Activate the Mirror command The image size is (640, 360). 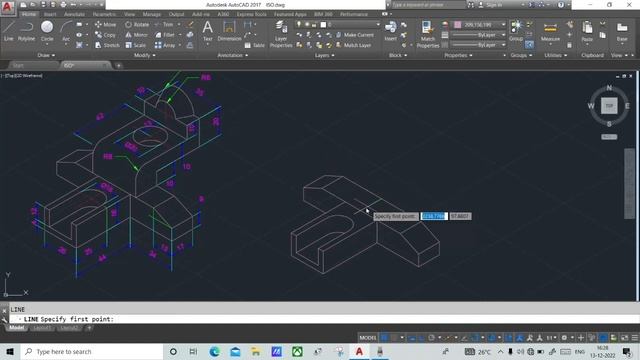tap(136, 35)
